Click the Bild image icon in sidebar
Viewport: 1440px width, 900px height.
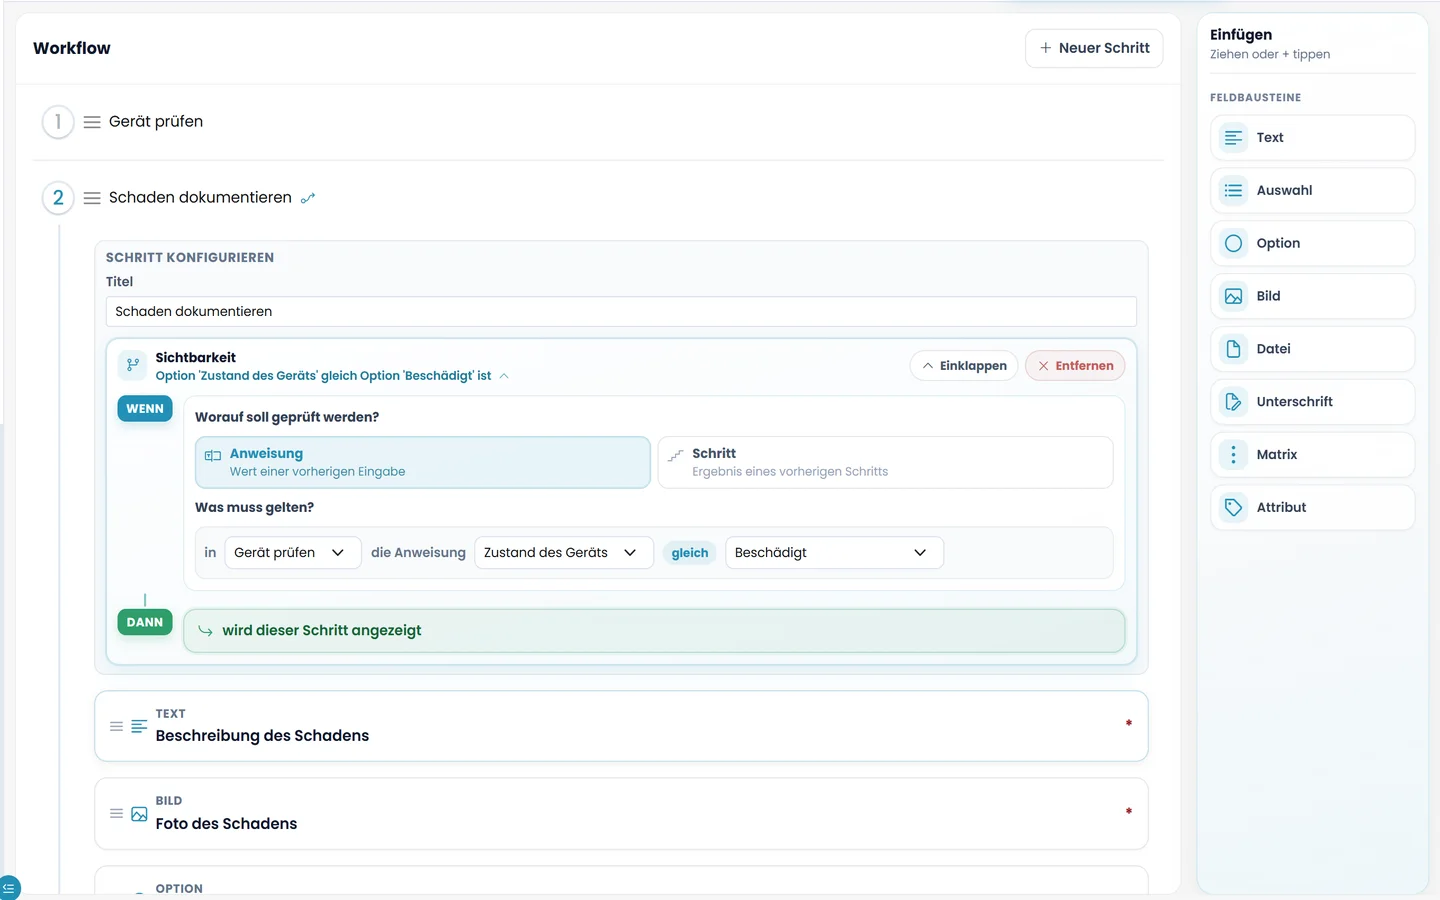click(1233, 297)
